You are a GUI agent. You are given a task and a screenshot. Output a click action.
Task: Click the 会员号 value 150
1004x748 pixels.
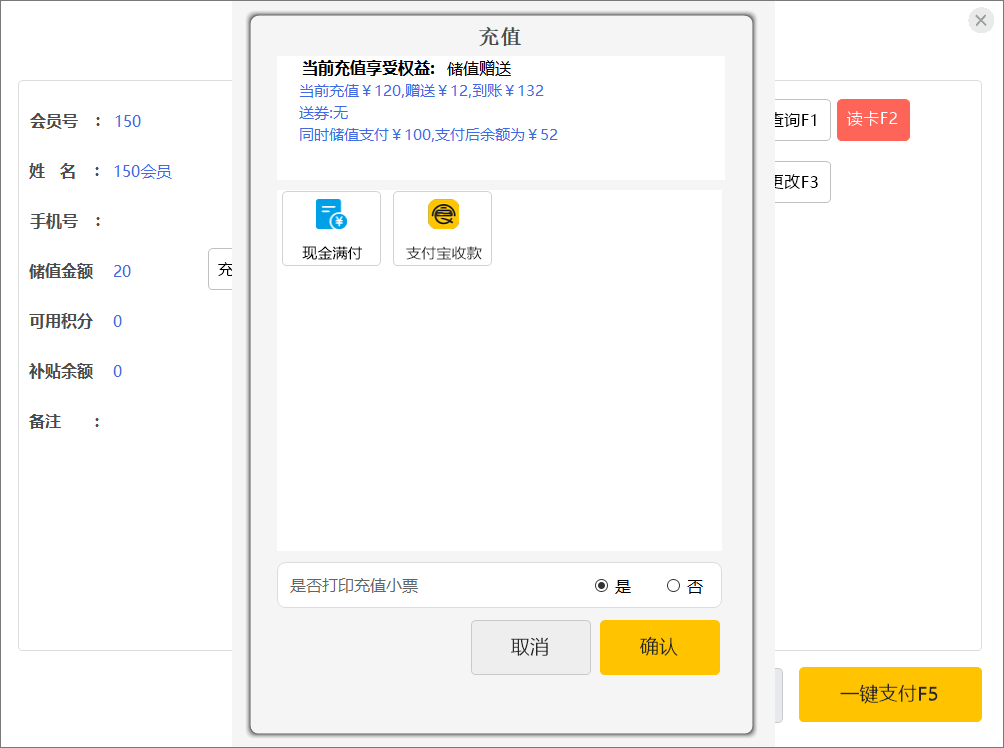pyautogui.click(x=127, y=121)
